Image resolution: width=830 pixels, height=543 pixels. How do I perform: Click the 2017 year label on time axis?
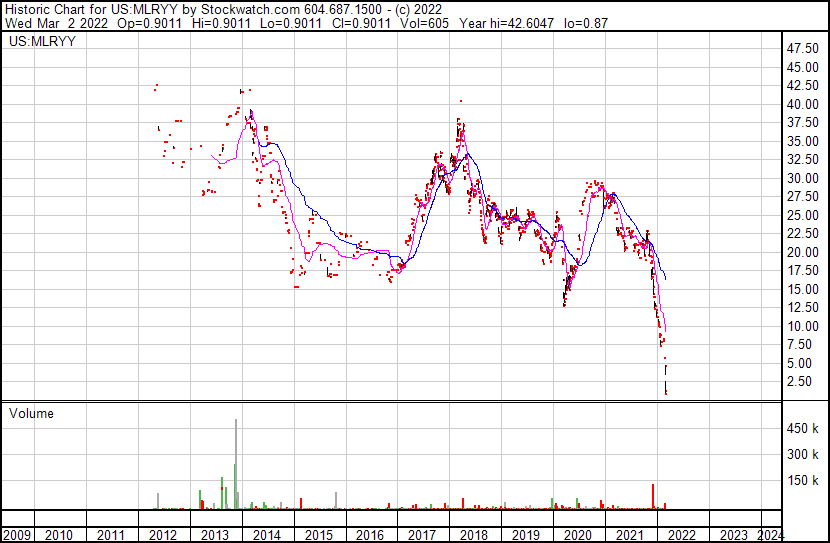pos(422,535)
